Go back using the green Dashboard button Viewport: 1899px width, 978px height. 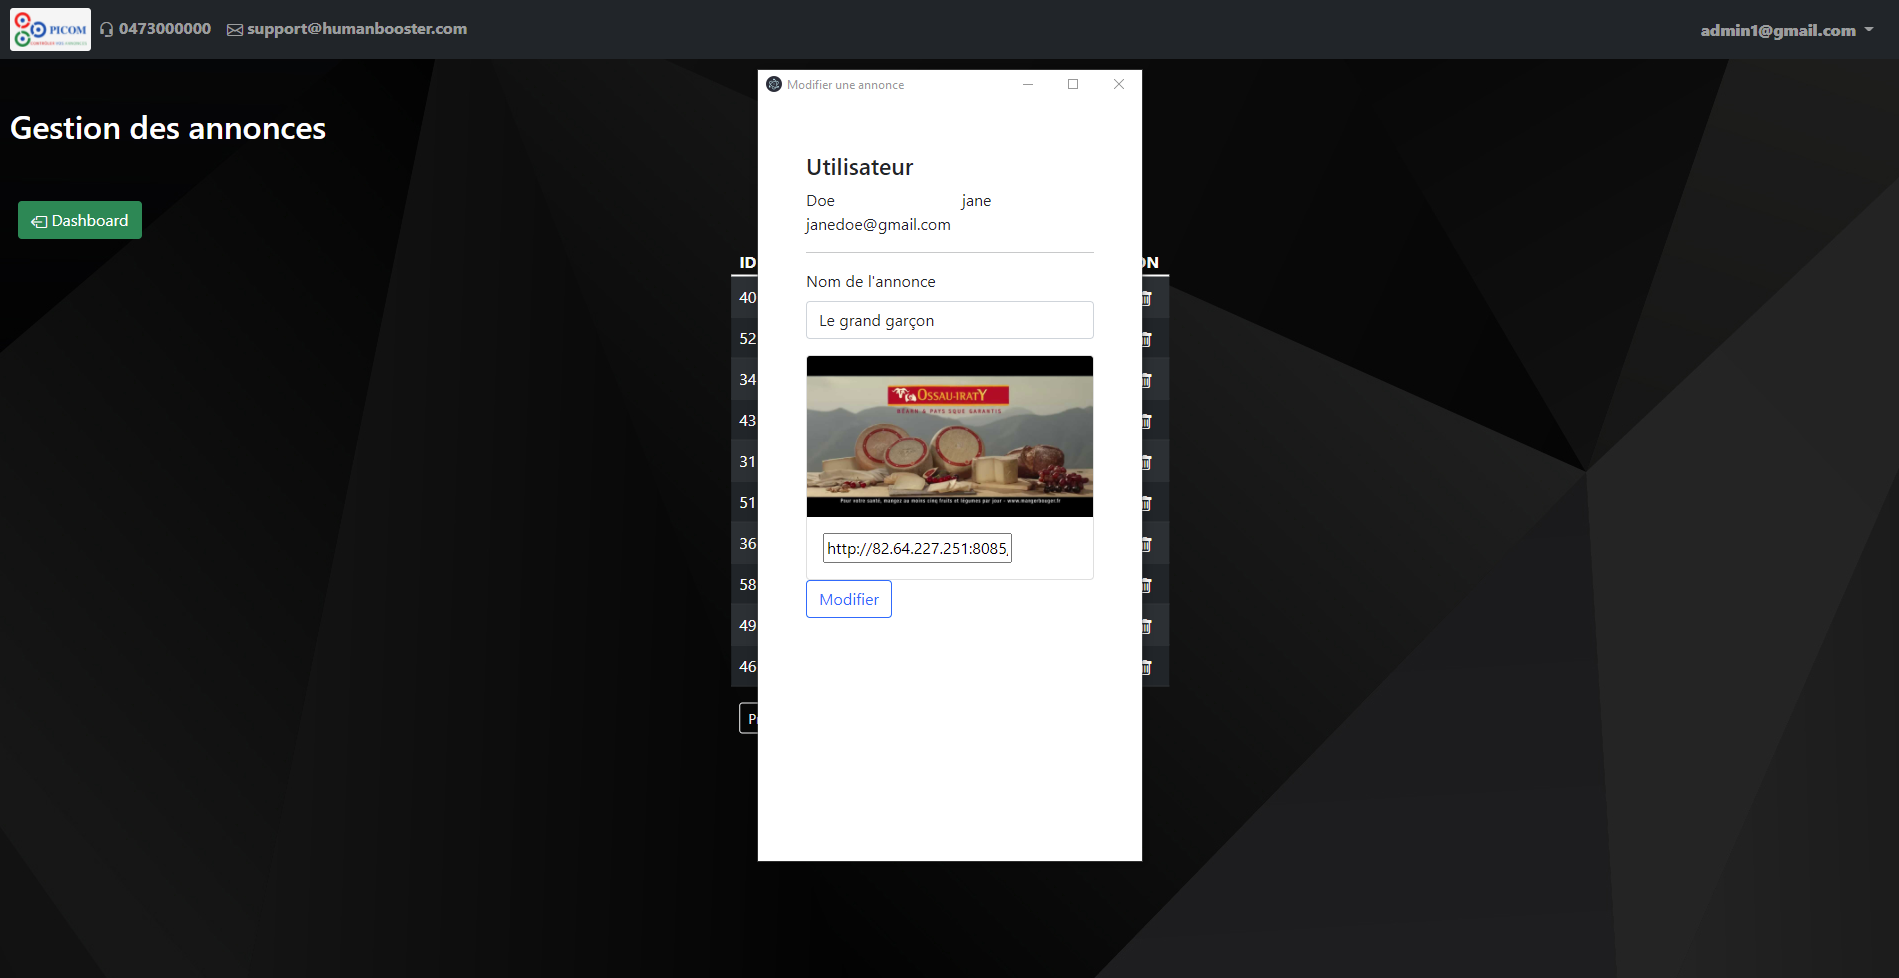coord(80,220)
